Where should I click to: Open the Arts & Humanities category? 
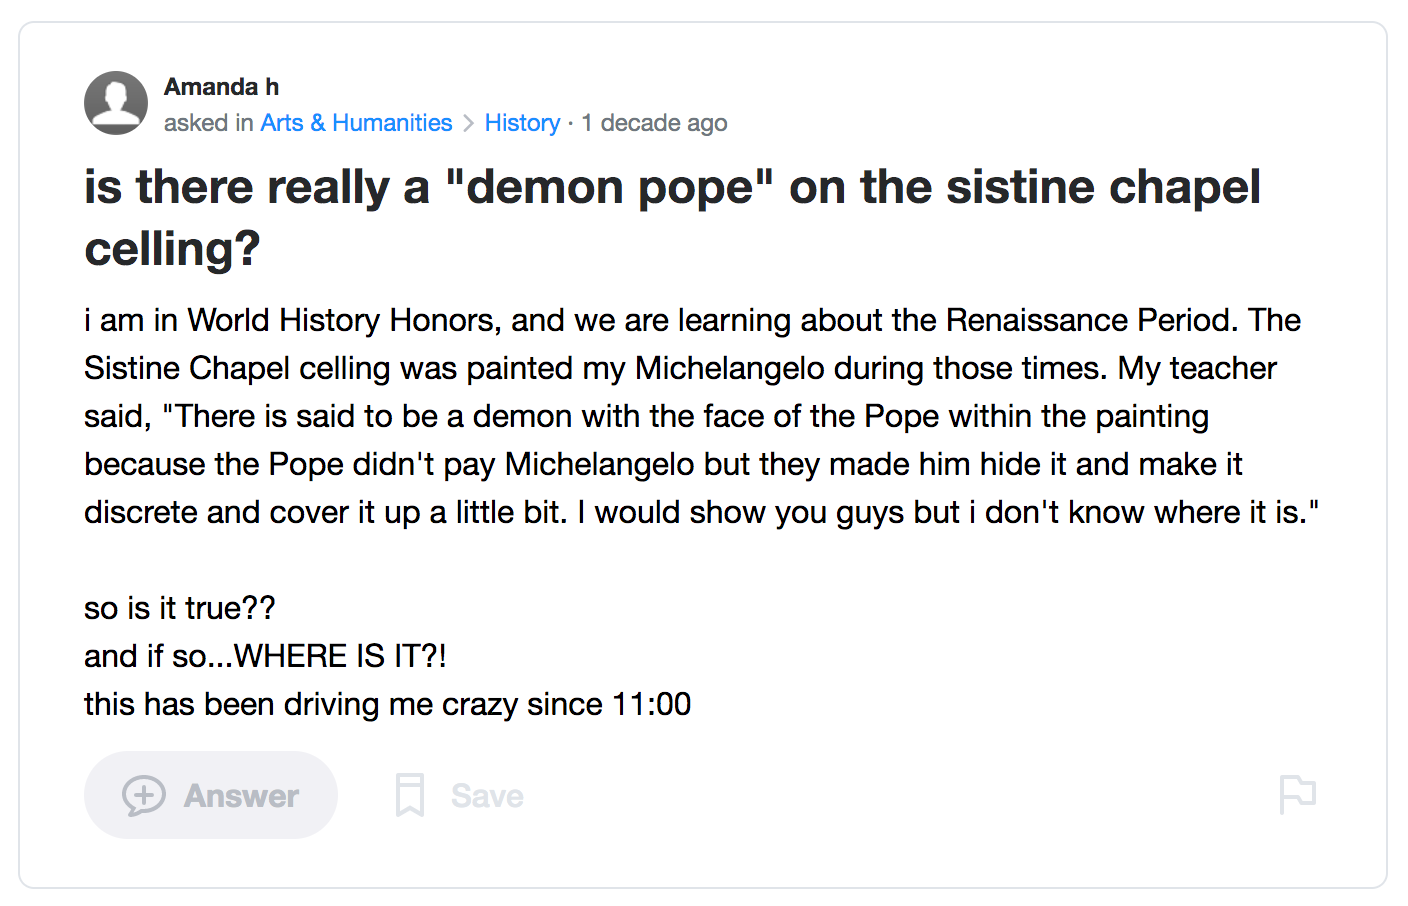click(356, 123)
